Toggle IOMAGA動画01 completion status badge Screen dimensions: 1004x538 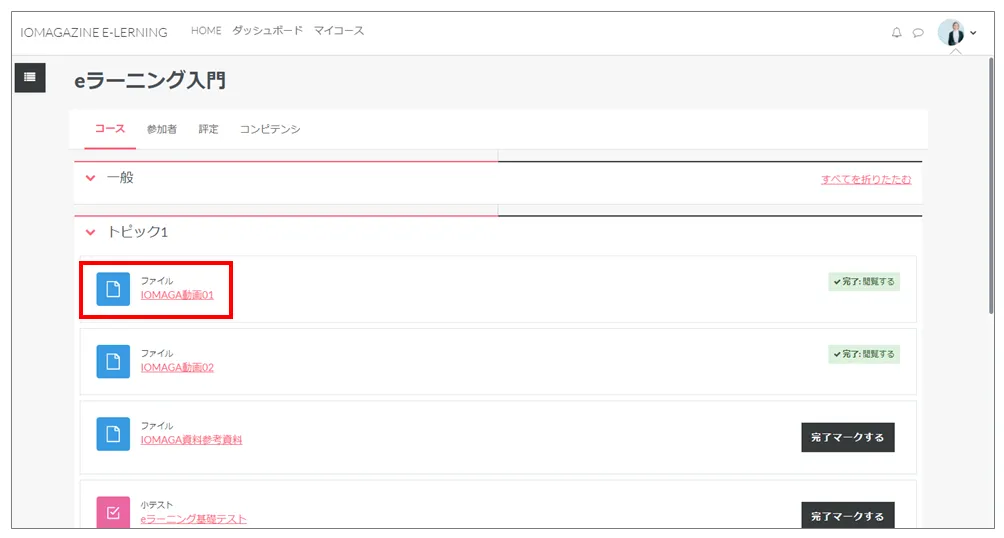pyautogui.click(x=864, y=282)
